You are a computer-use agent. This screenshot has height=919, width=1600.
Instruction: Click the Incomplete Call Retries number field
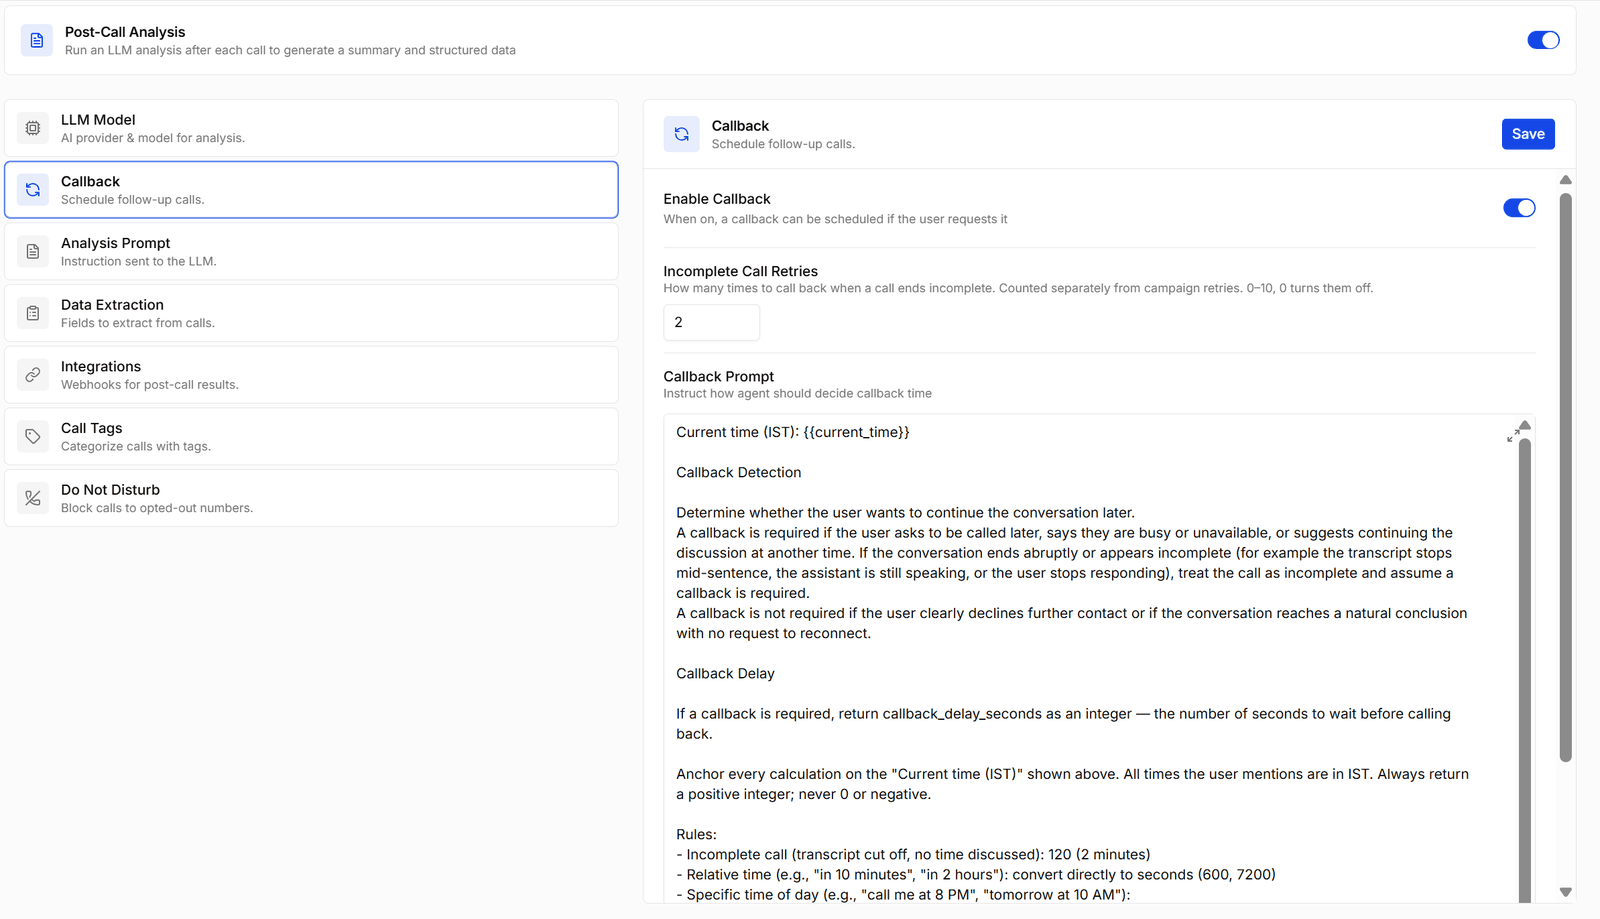(711, 322)
